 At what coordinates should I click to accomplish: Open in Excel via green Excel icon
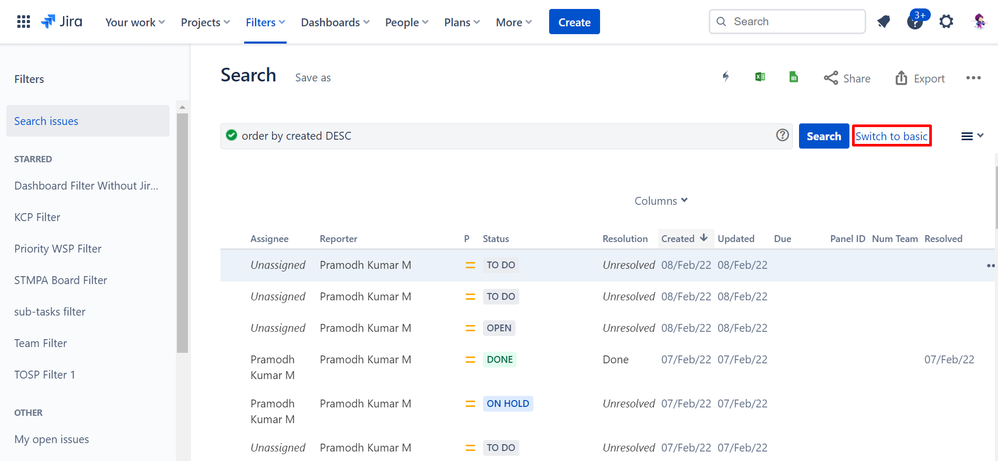point(760,78)
